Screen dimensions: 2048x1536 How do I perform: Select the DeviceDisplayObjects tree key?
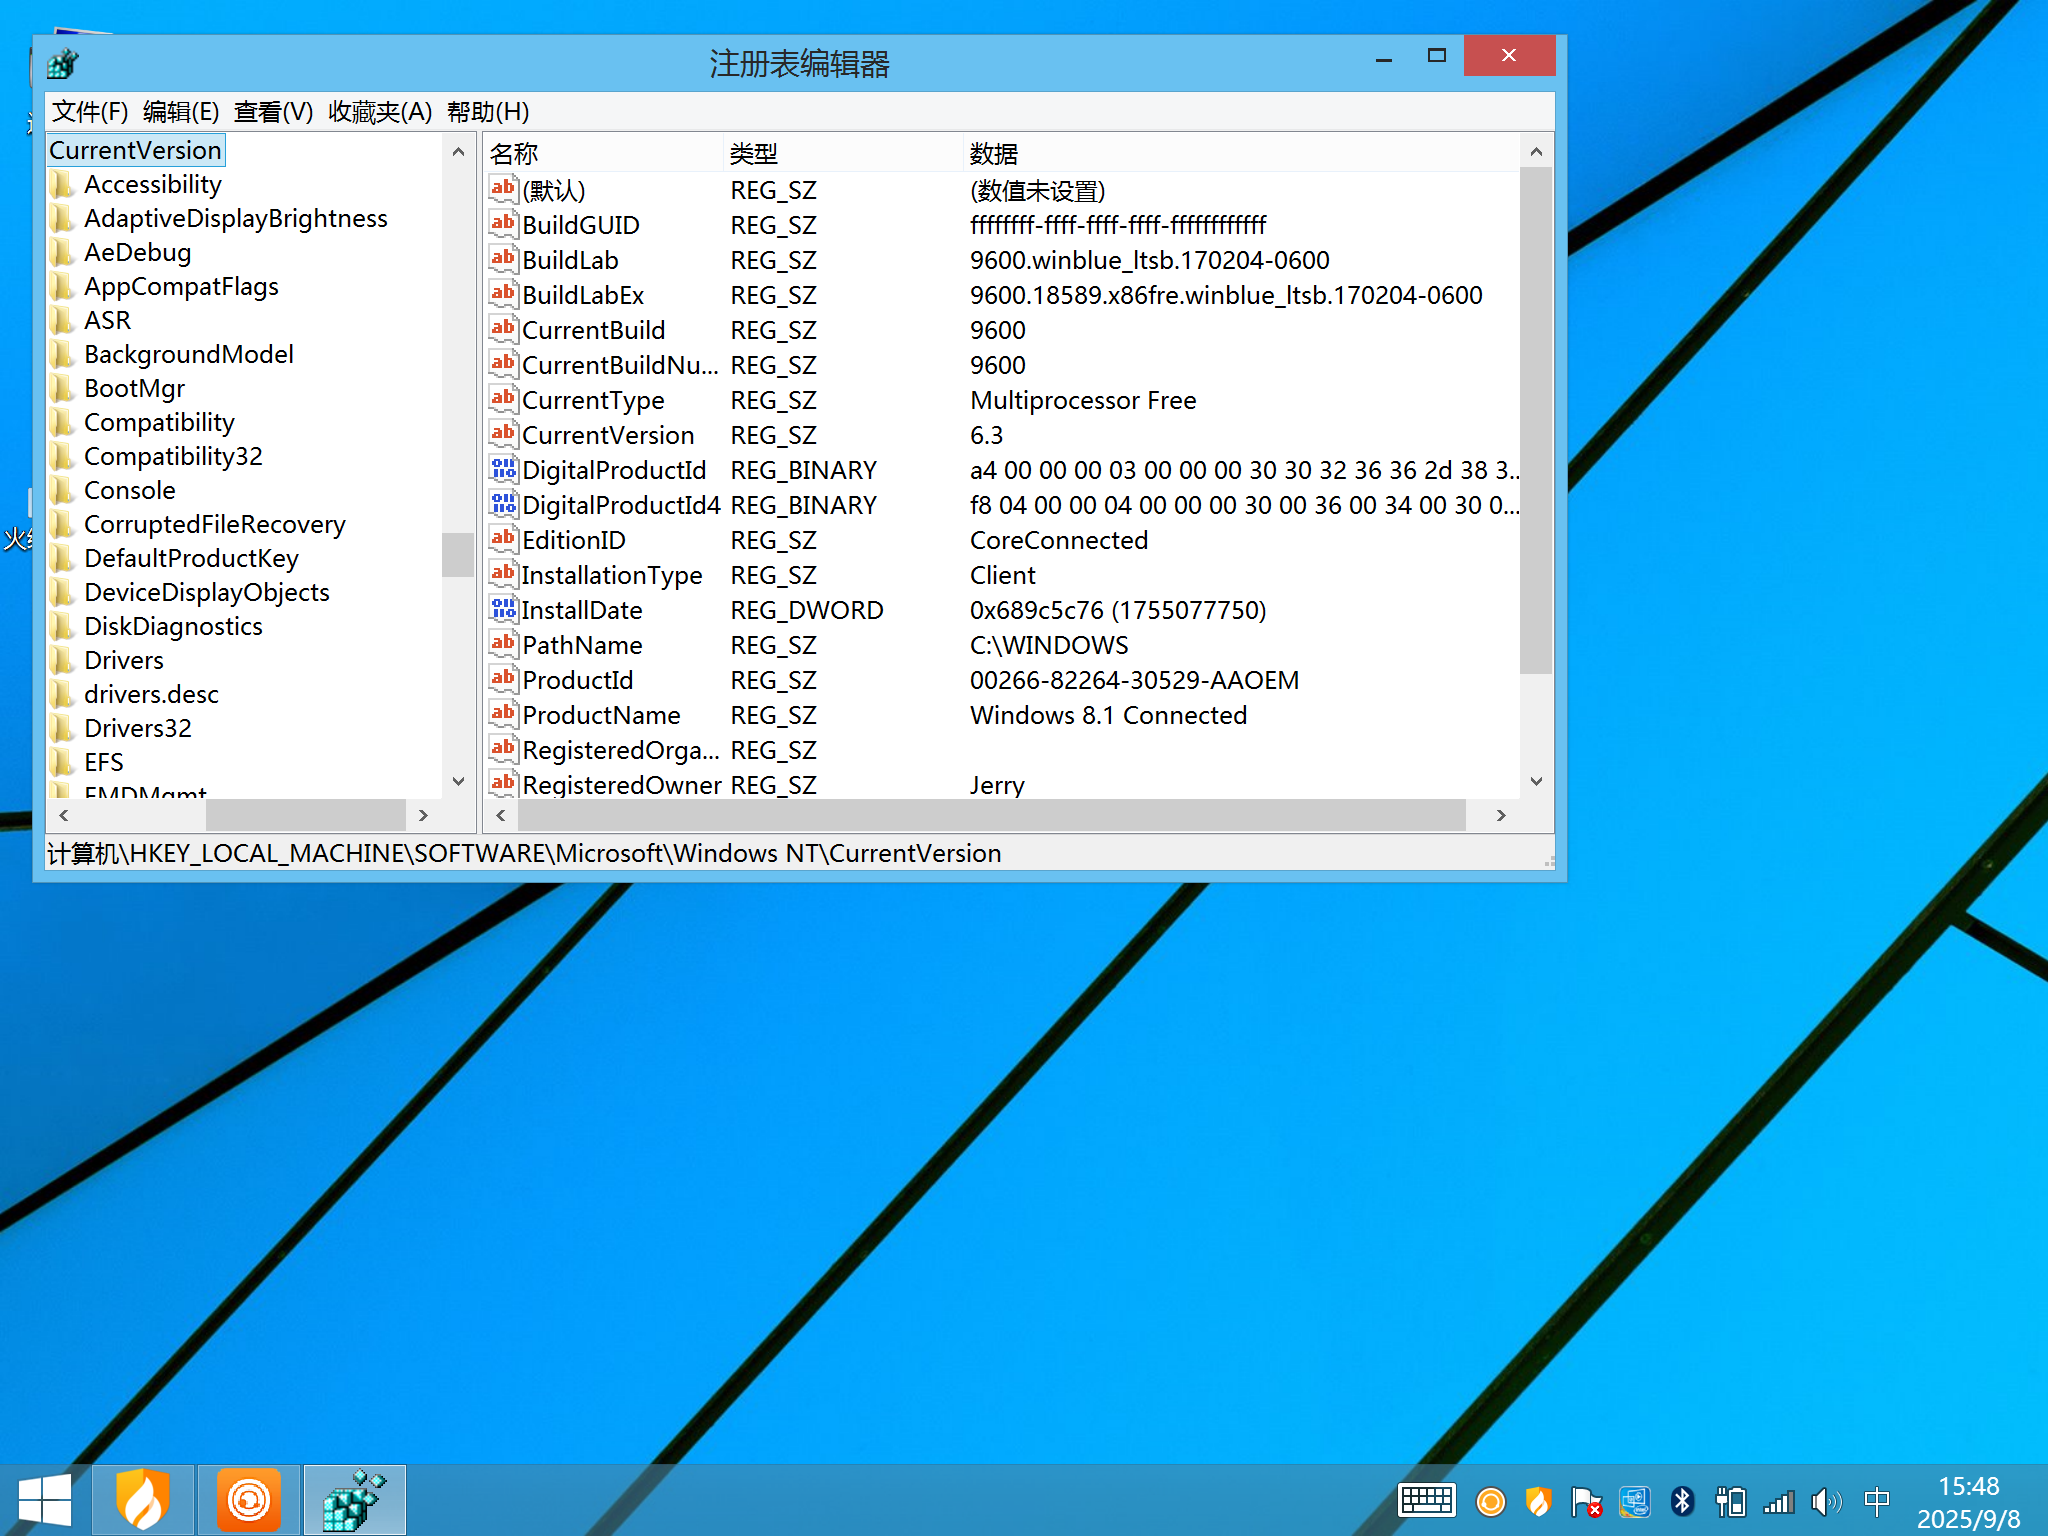coord(207,593)
